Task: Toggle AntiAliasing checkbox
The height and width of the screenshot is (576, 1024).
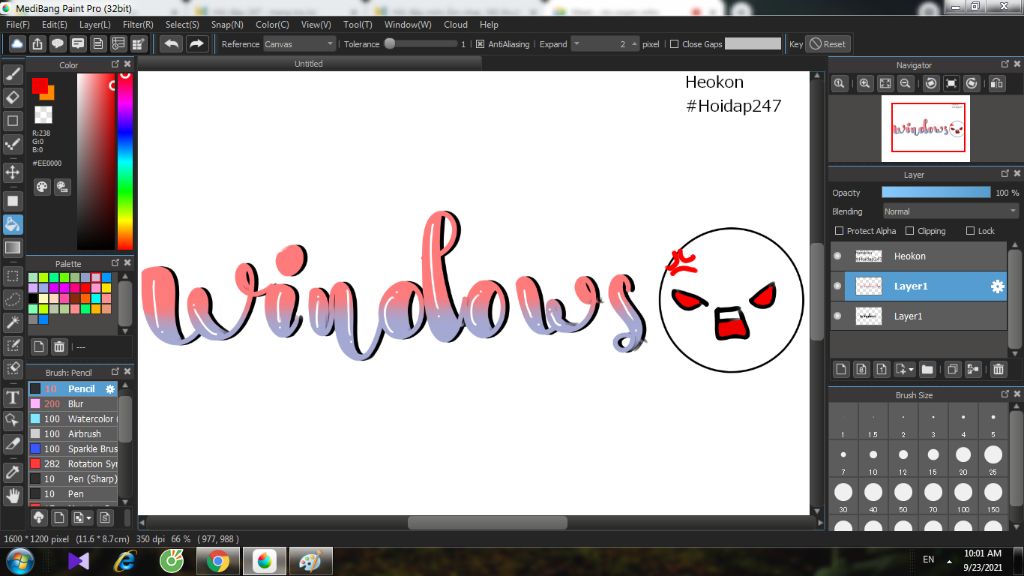Action: 480,44
